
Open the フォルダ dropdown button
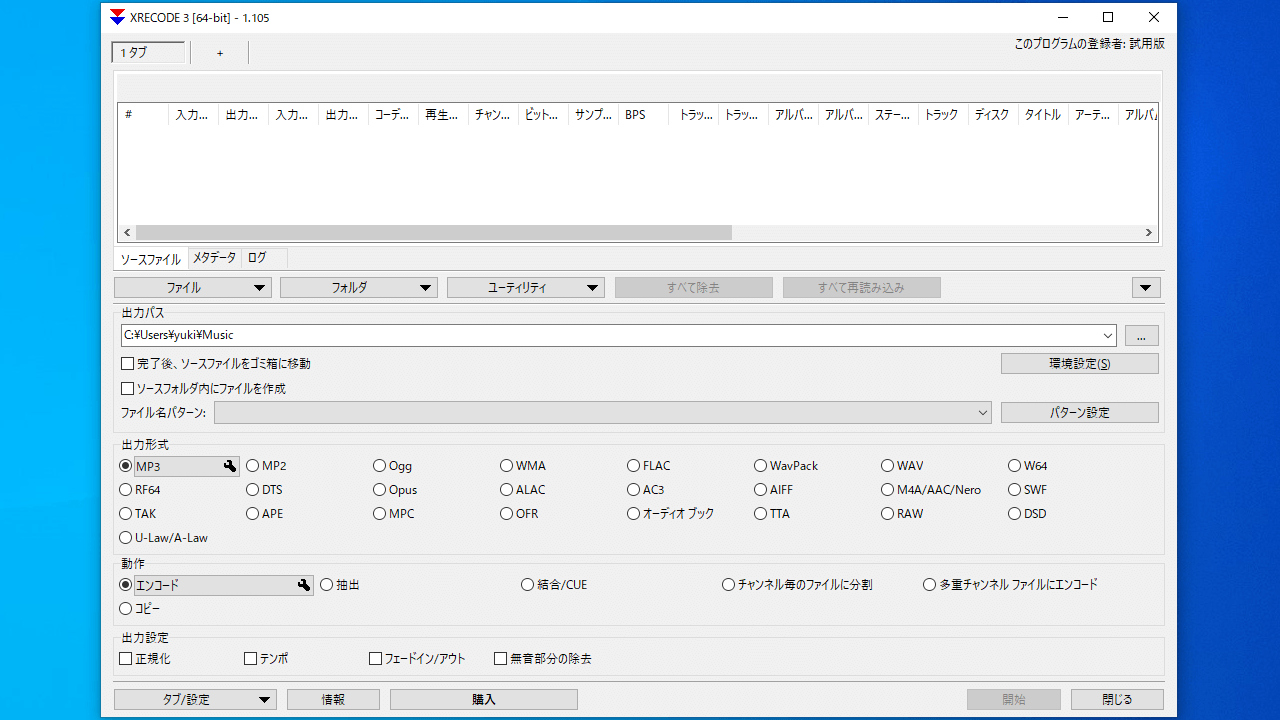coord(359,288)
